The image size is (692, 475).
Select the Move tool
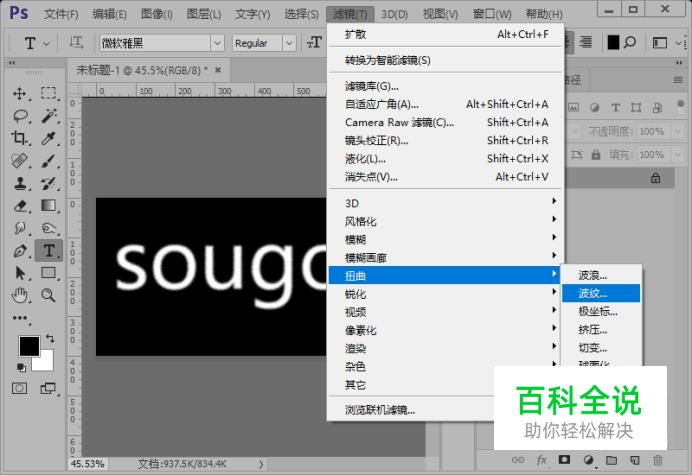(19, 94)
